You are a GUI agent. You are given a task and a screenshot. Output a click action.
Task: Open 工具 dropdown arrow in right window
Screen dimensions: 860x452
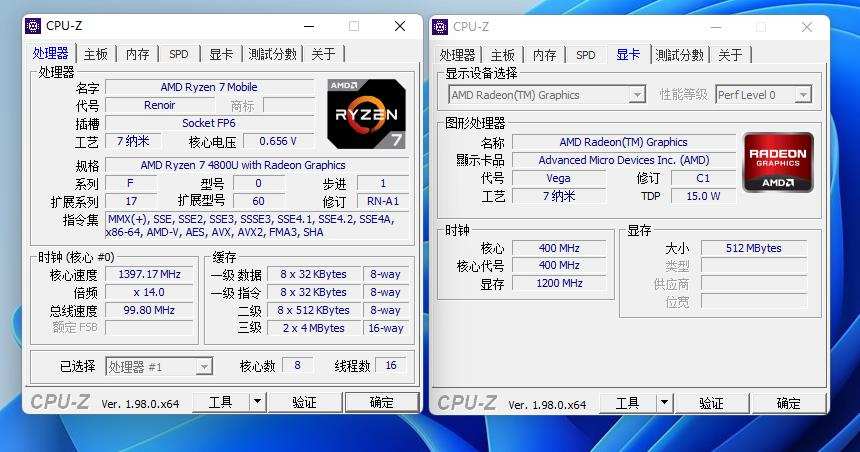coord(664,403)
